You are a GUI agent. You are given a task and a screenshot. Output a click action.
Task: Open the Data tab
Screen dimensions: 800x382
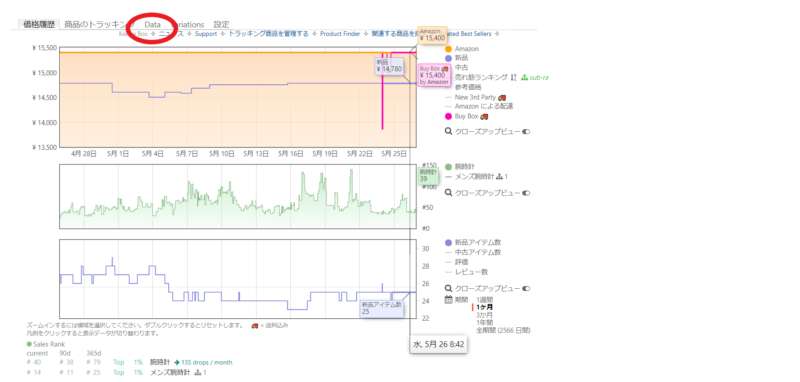[152, 24]
